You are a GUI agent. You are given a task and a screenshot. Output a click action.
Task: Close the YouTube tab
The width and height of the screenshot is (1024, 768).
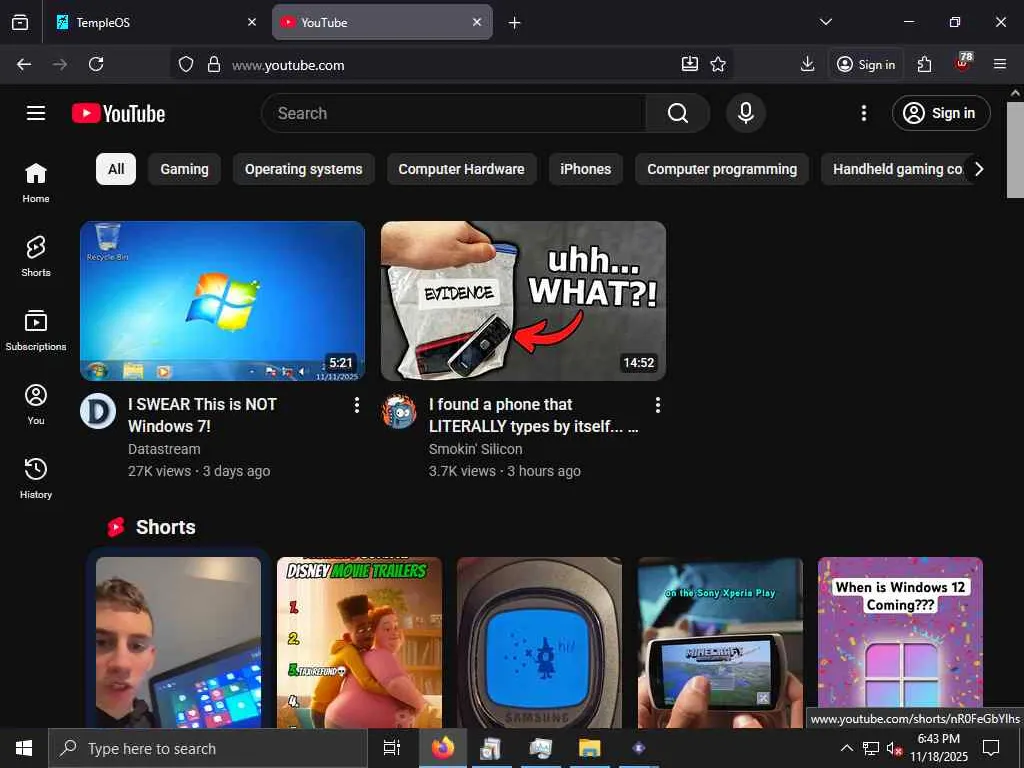[x=477, y=22]
